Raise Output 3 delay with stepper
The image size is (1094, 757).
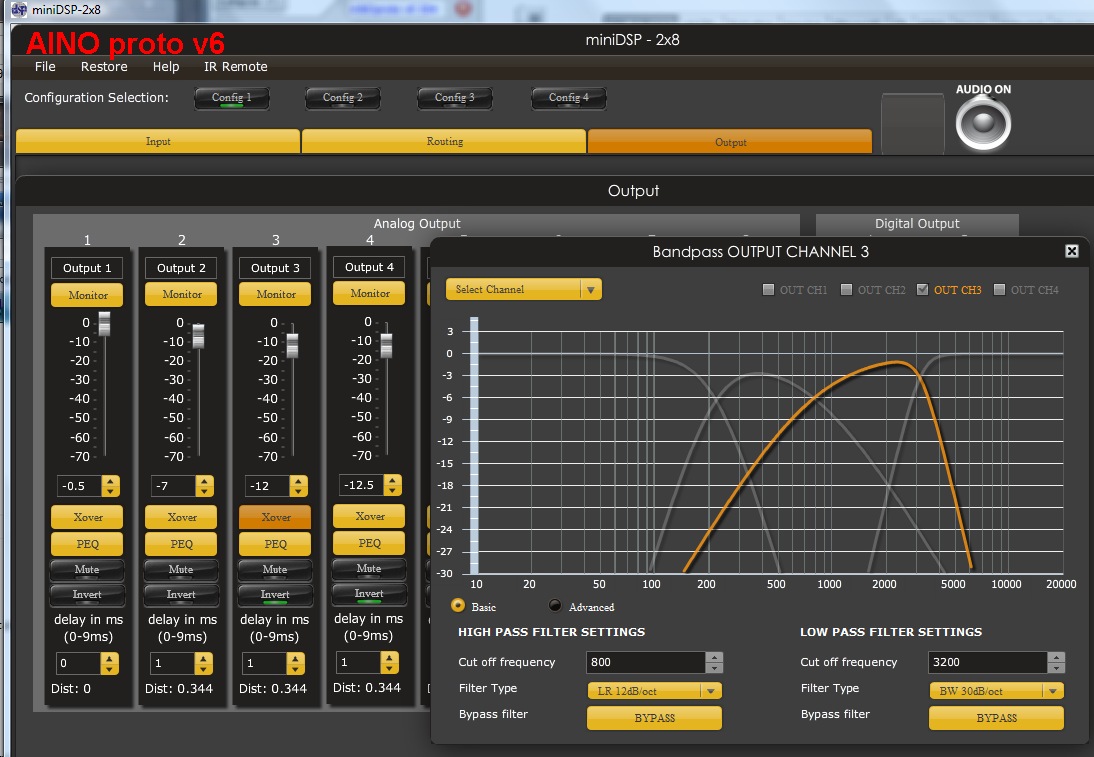[296, 658]
